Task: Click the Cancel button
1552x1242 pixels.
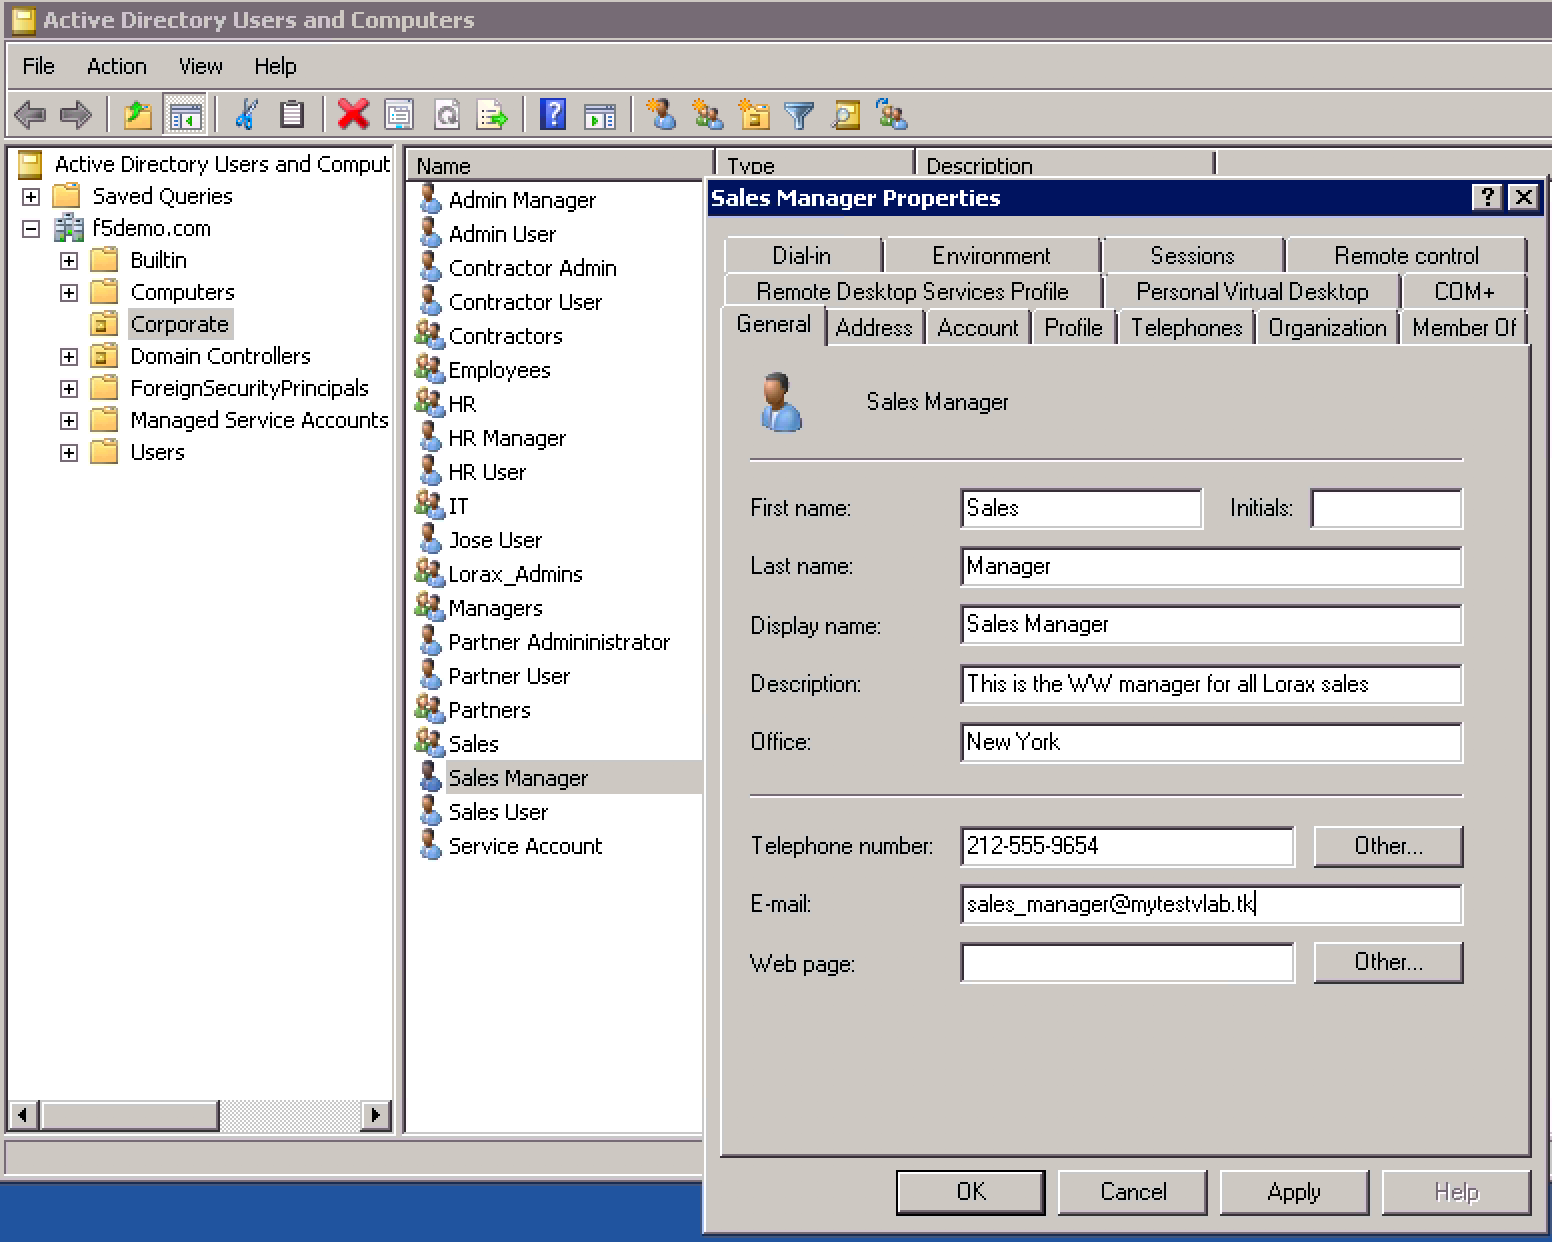Action: pos(1133,1192)
